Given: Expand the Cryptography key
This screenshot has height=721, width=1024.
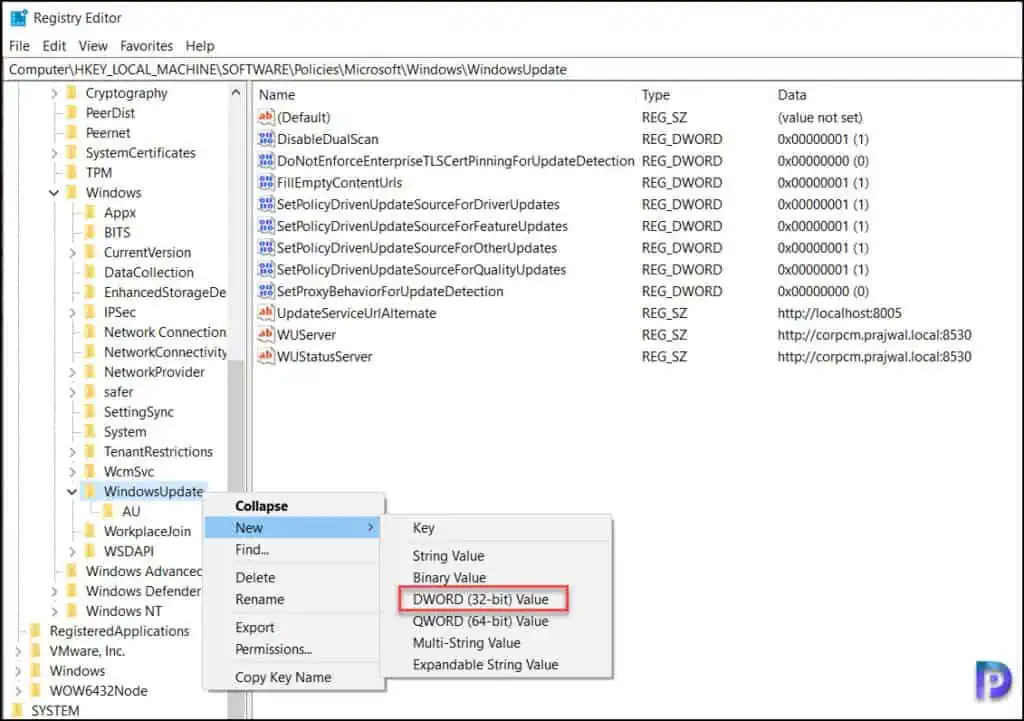Looking at the screenshot, I should pos(54,93).
